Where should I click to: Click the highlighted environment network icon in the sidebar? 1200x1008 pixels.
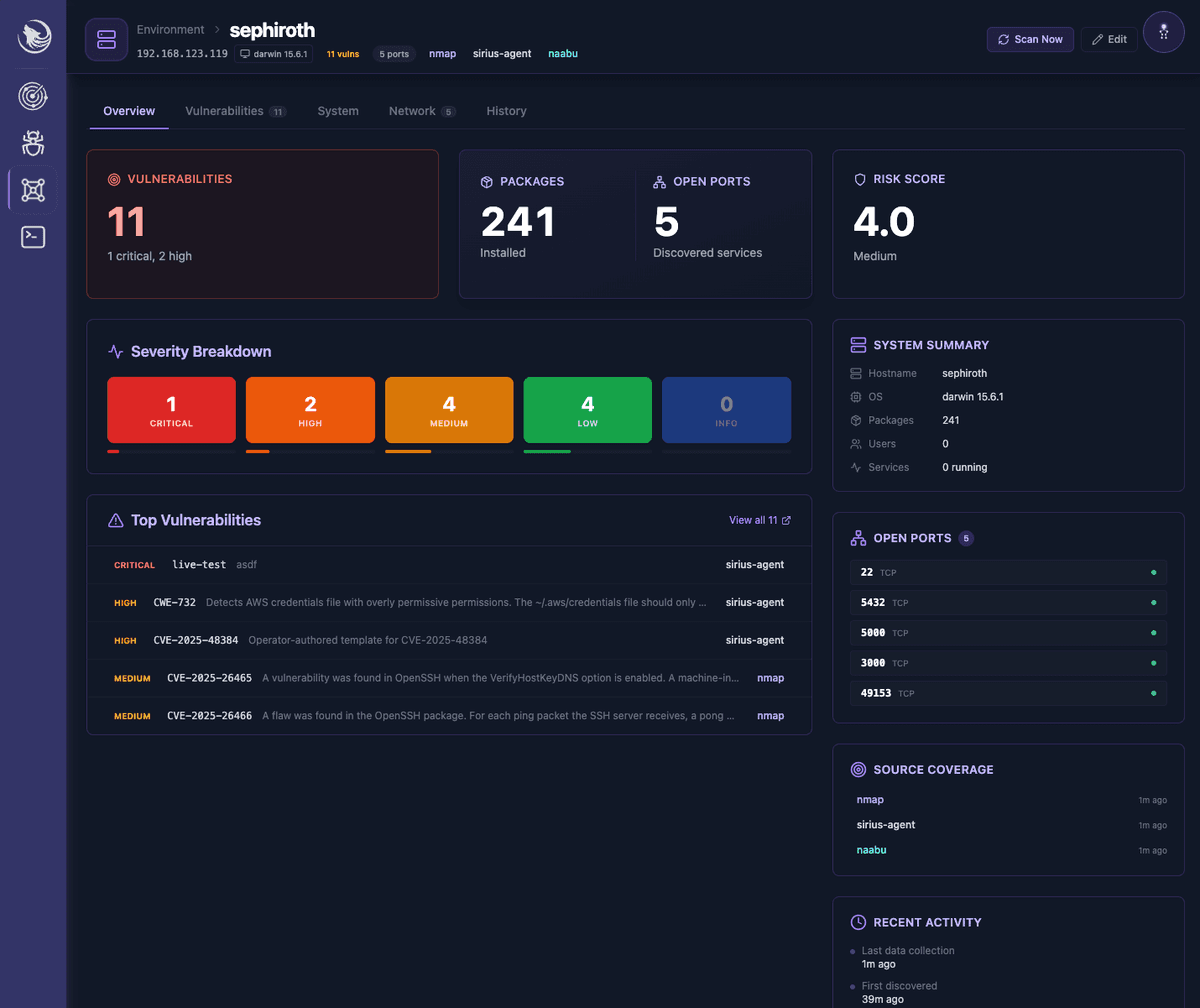coord(32,189)
